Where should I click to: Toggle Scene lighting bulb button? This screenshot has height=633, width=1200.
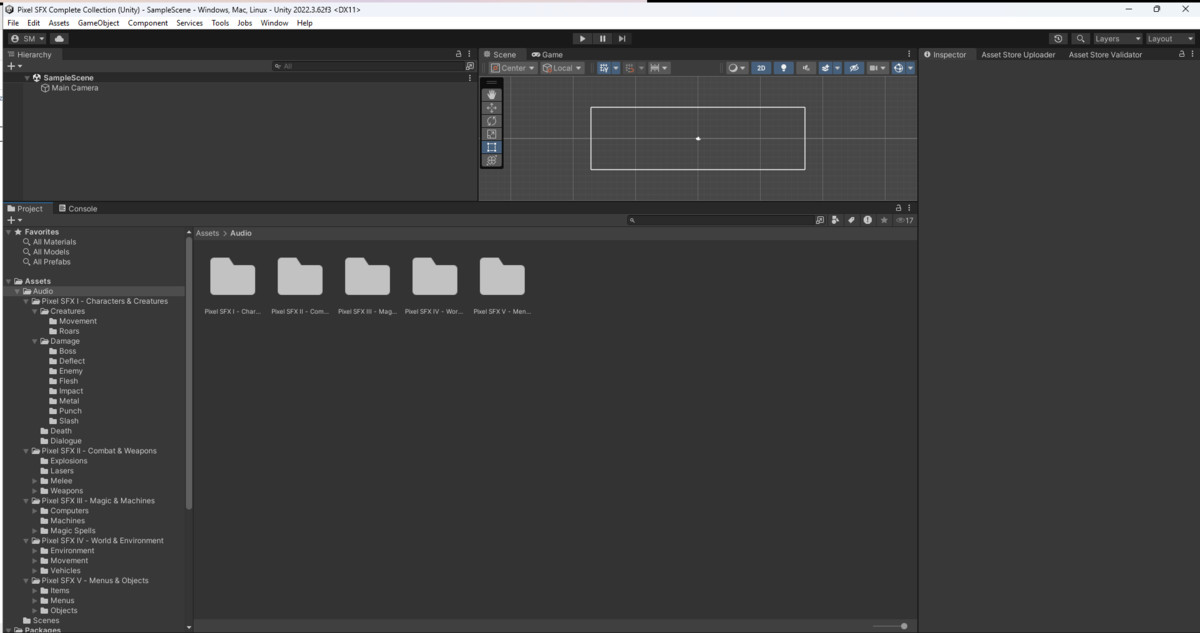point(784,68)
